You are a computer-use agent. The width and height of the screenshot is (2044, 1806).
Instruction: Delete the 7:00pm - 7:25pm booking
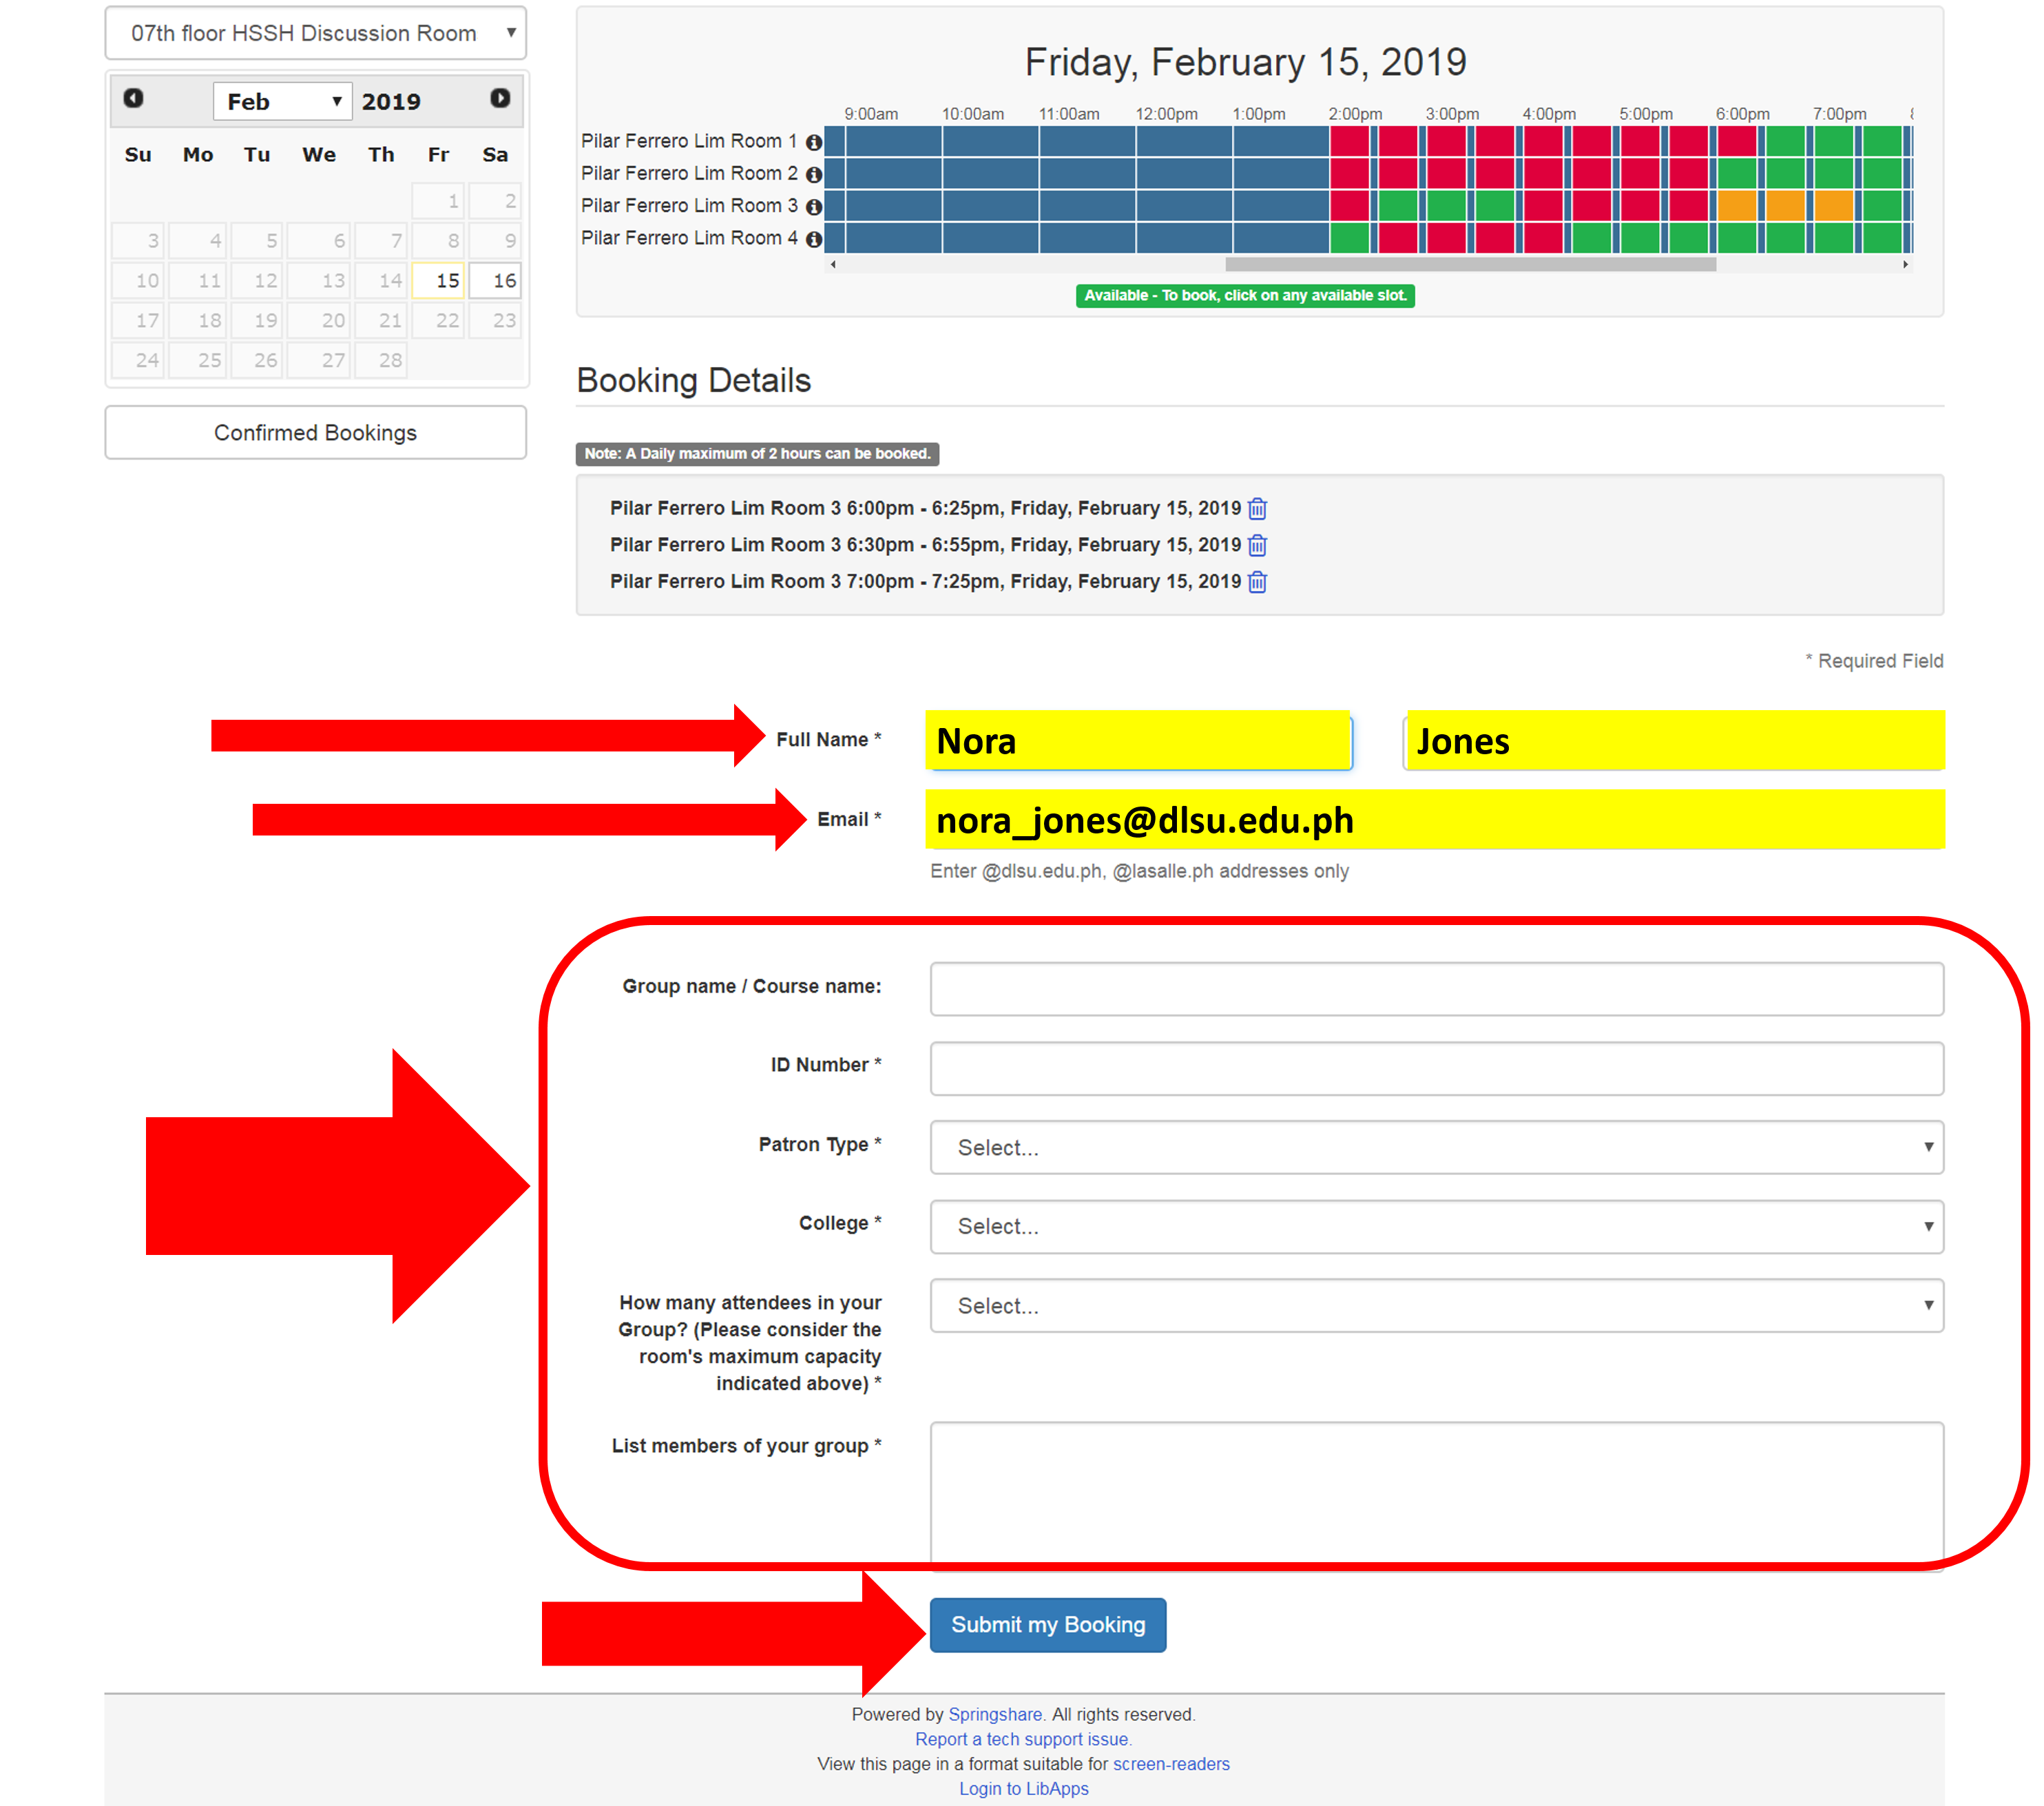1258,581
